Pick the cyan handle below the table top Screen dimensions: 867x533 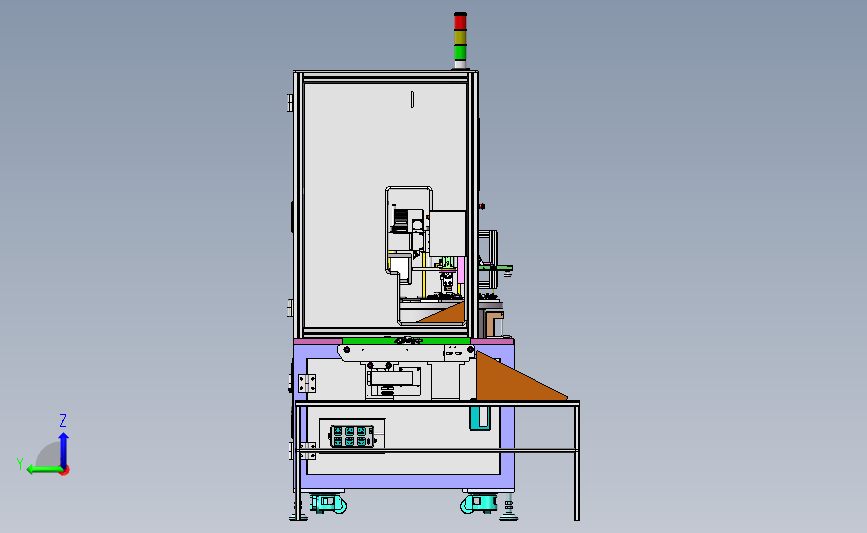pyautogui.click(x=480, y=417)
